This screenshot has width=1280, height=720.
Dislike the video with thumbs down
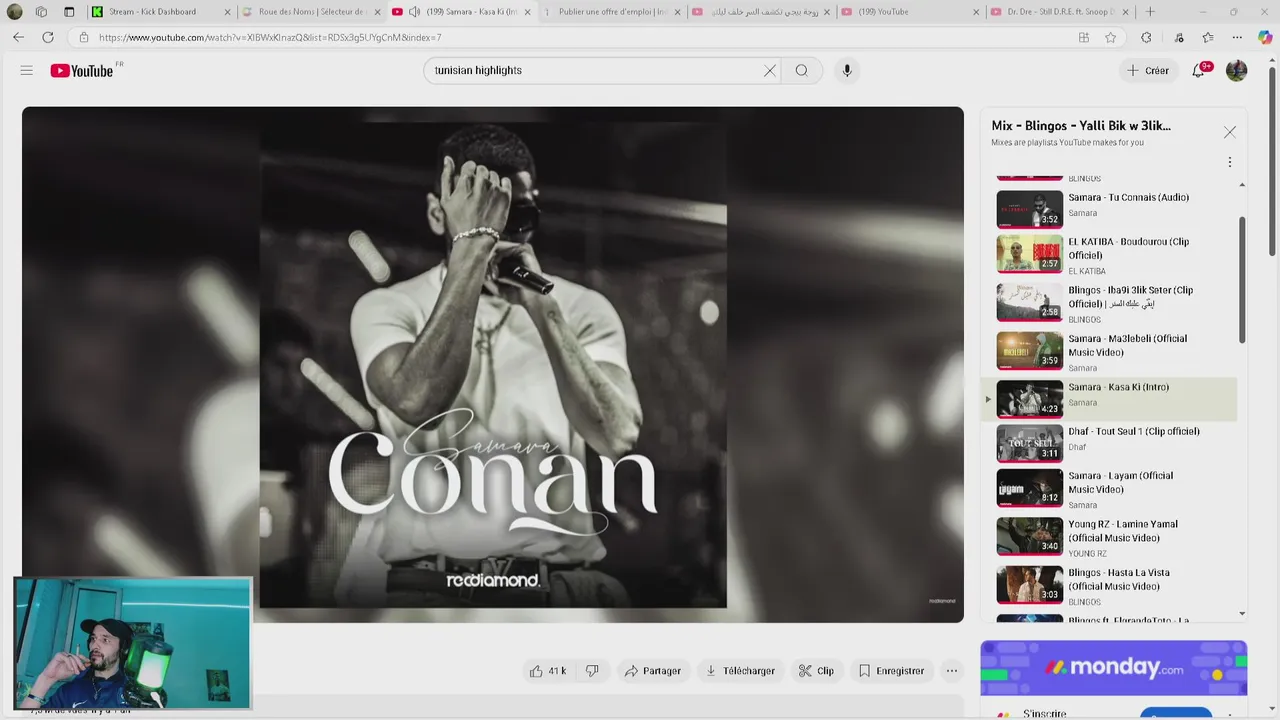tap(592, 671)
